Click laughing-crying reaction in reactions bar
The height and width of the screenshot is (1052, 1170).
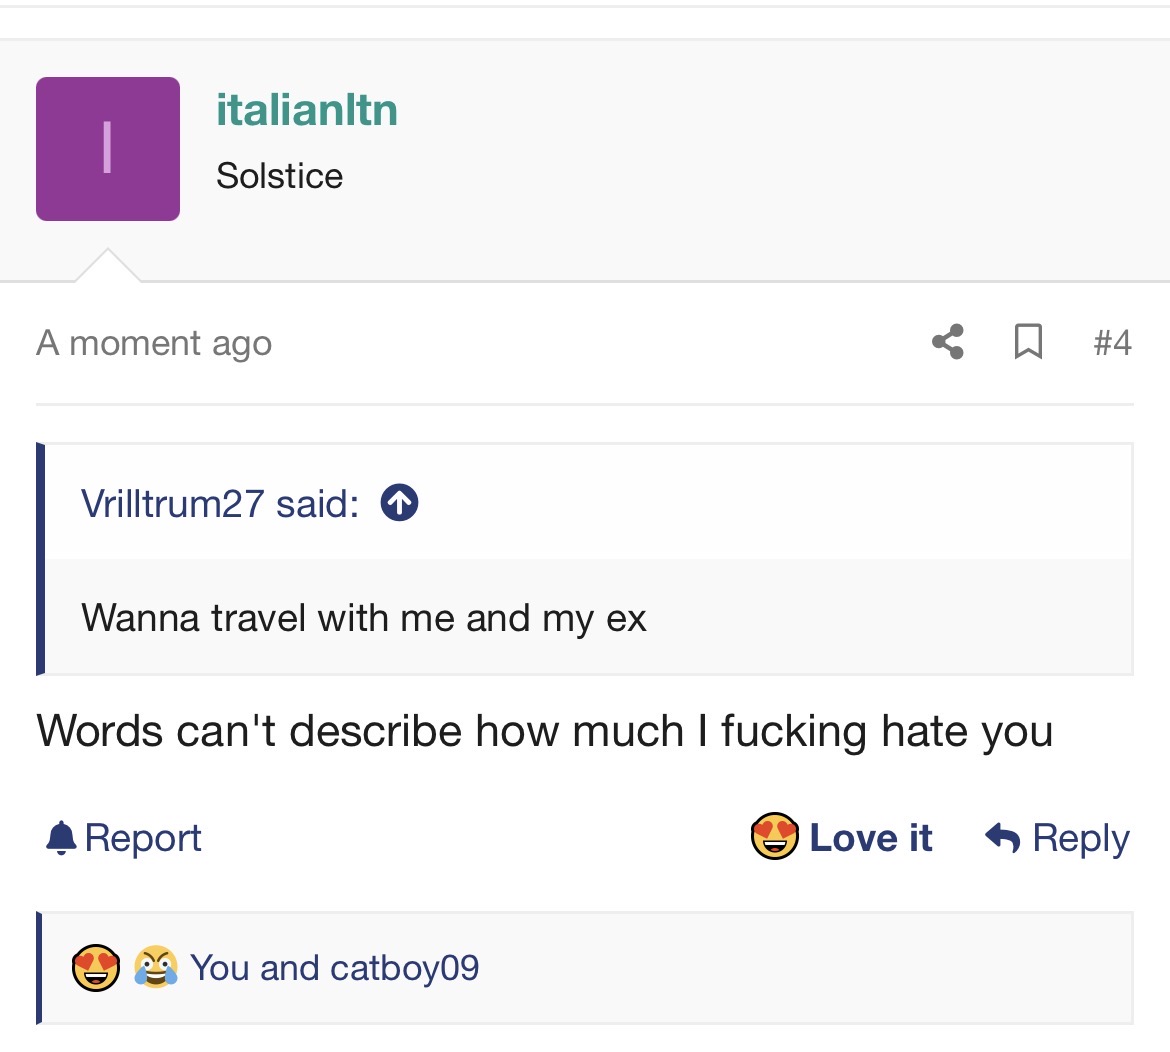156,967
